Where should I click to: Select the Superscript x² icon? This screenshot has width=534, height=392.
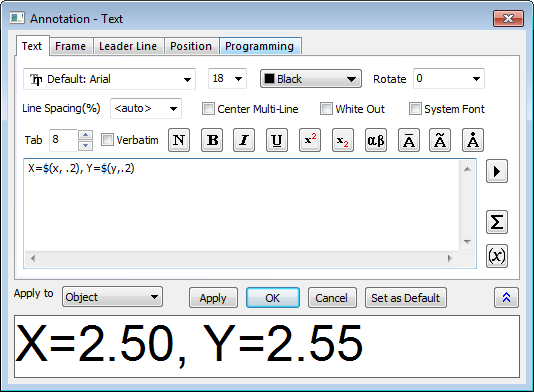tap(310, 140)
